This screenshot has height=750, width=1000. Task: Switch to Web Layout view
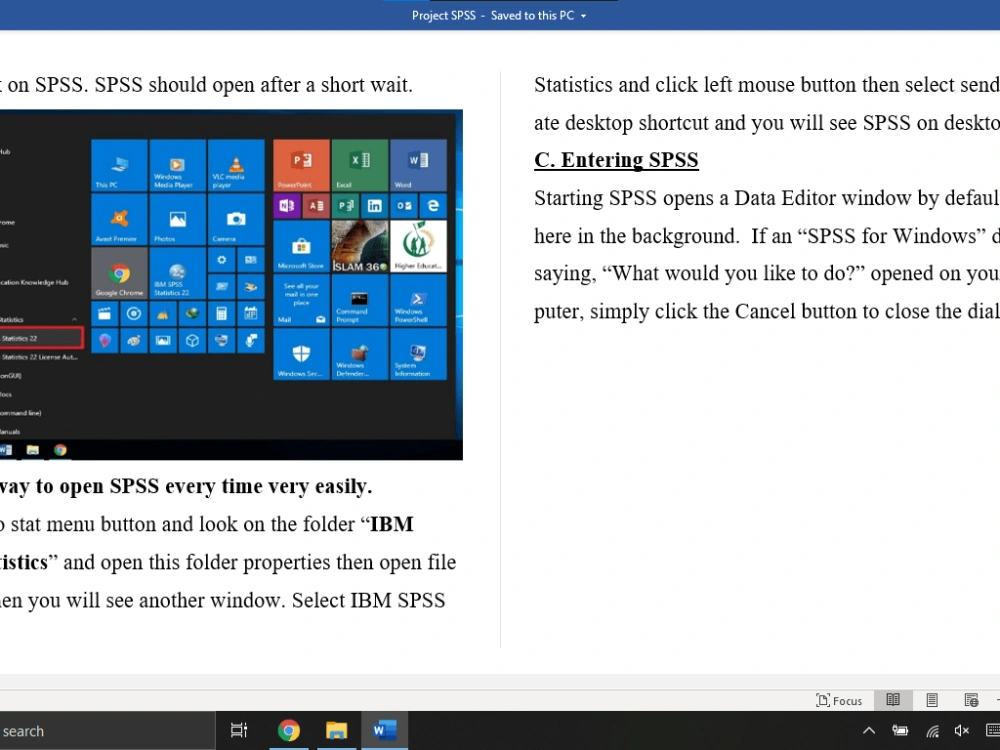coord(971,700)
